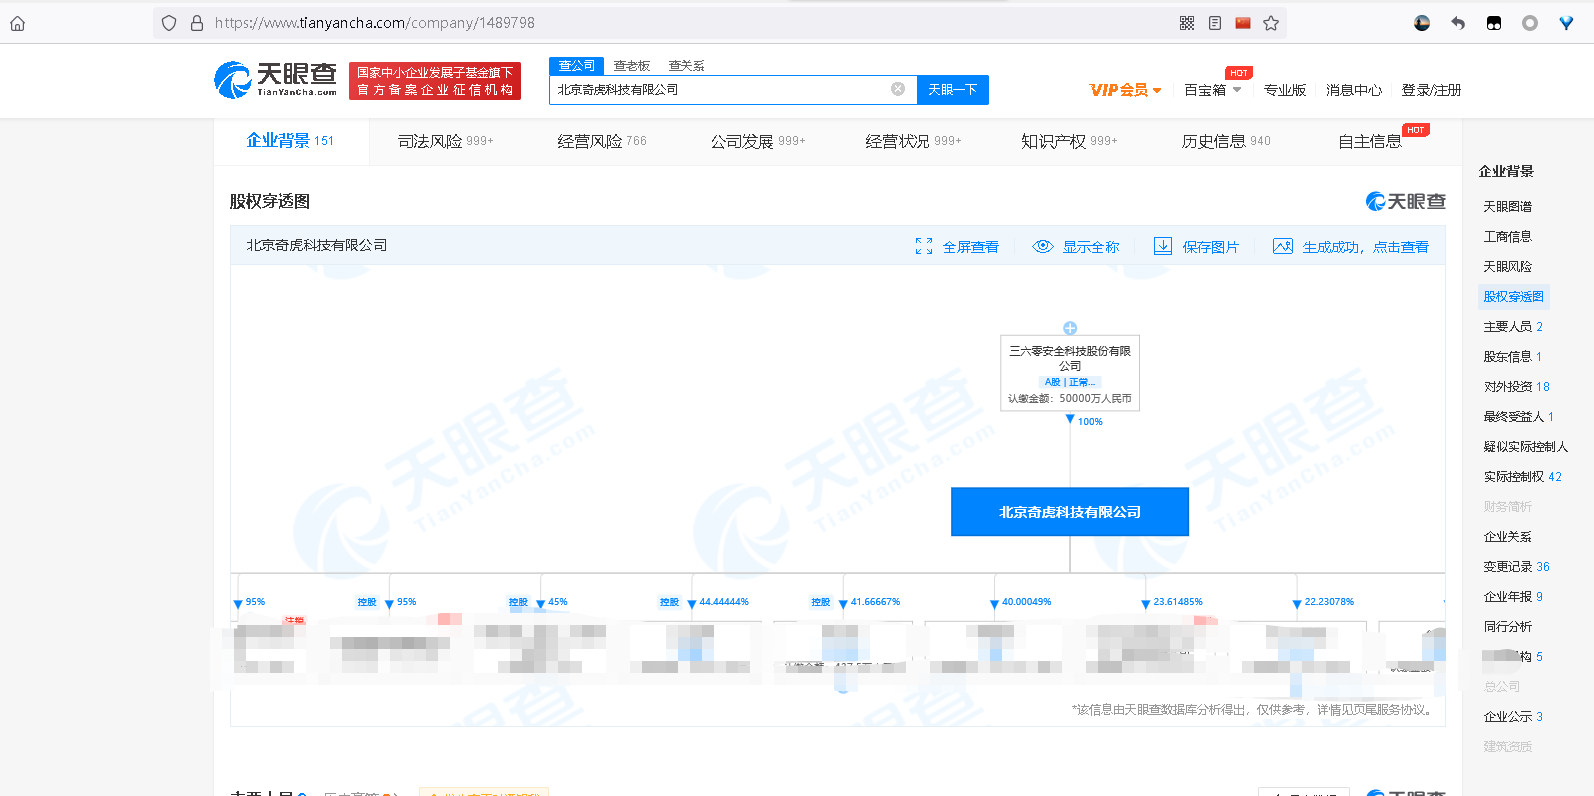Click sidebar item 实际控制权
1594x796 pixels.
click(1522, 476)
